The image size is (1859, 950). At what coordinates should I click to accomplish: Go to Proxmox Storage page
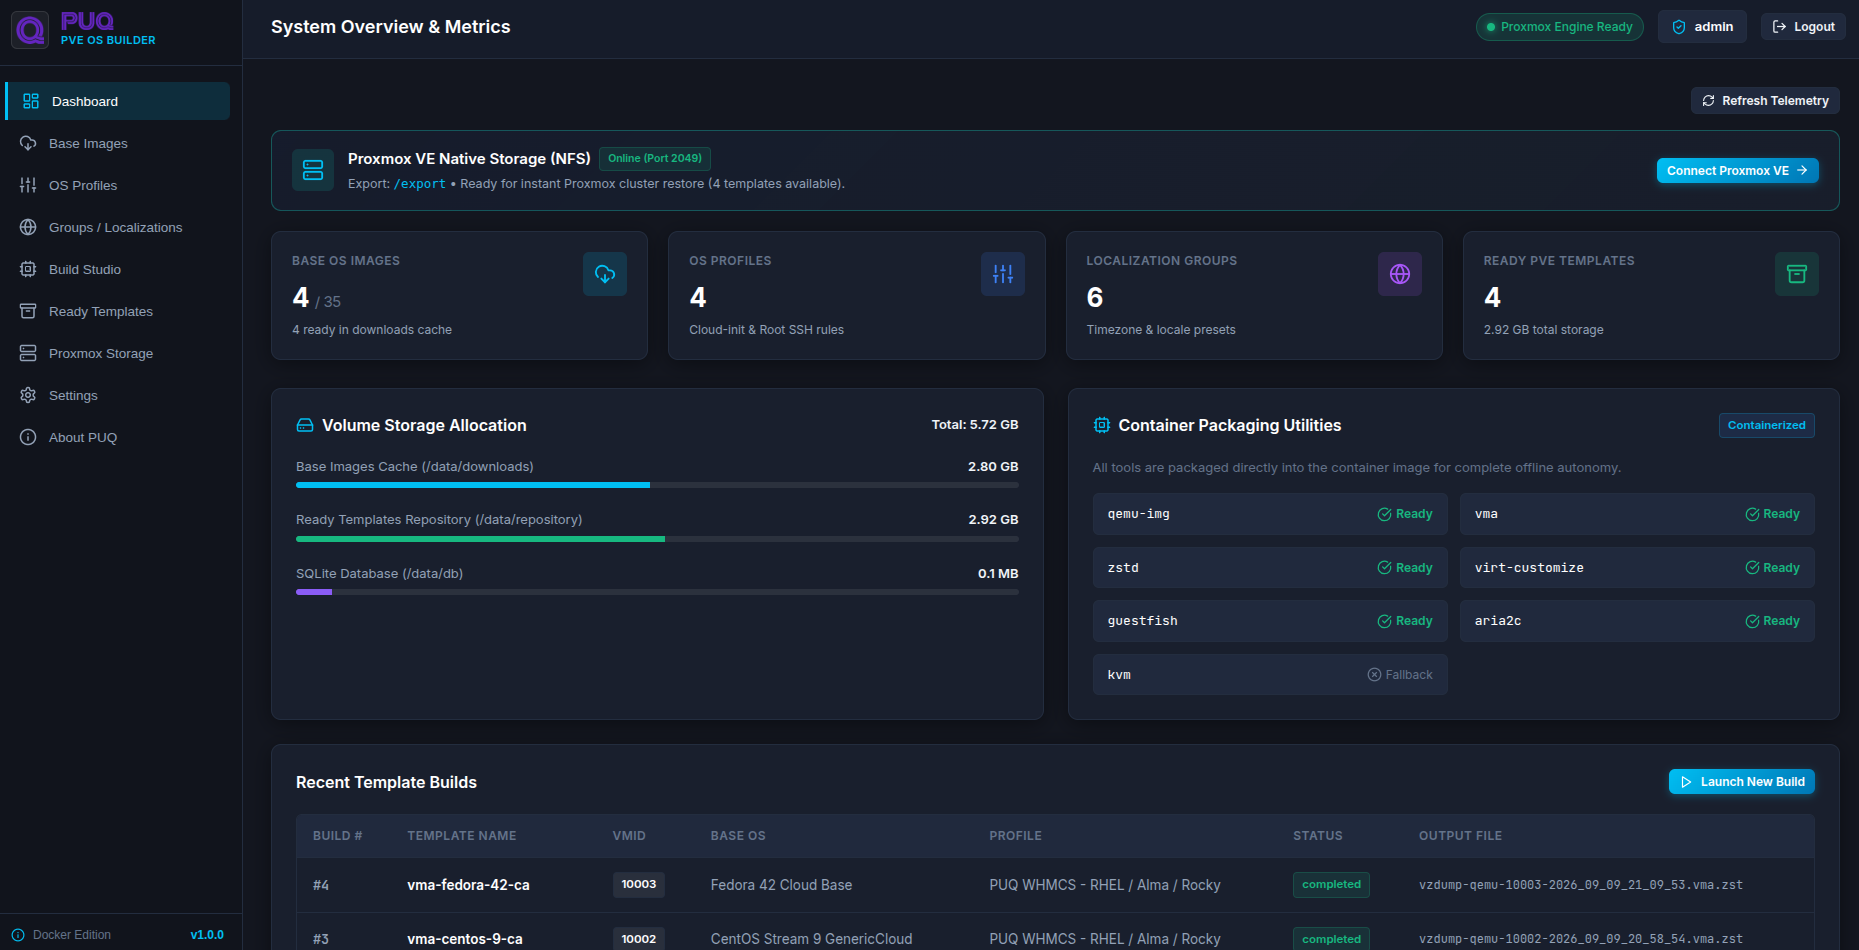[x=118, y=353]
